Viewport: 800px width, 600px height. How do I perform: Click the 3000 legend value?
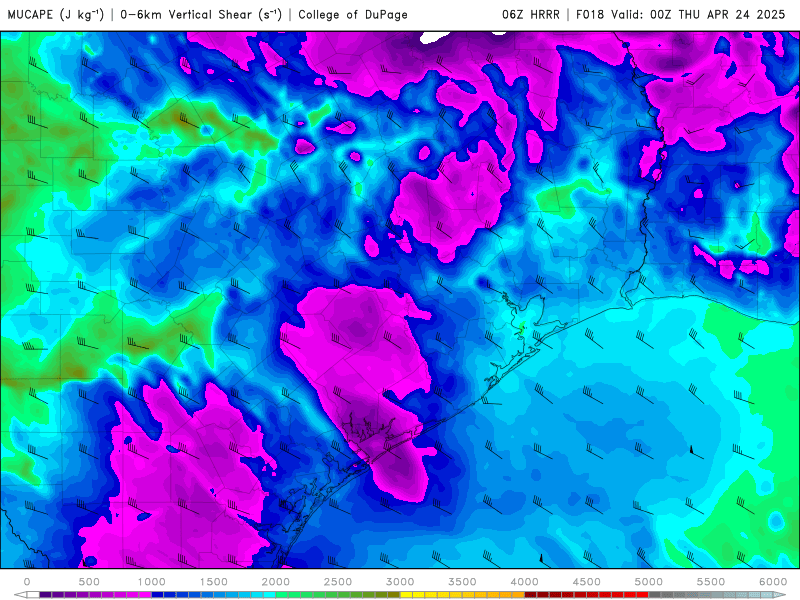click(x=400, y=582)
